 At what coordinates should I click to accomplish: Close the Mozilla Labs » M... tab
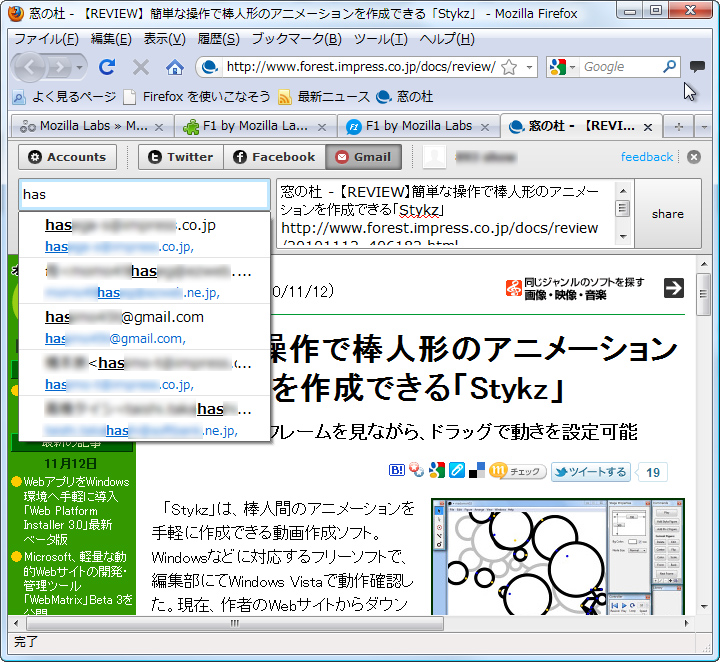point(159,127)
